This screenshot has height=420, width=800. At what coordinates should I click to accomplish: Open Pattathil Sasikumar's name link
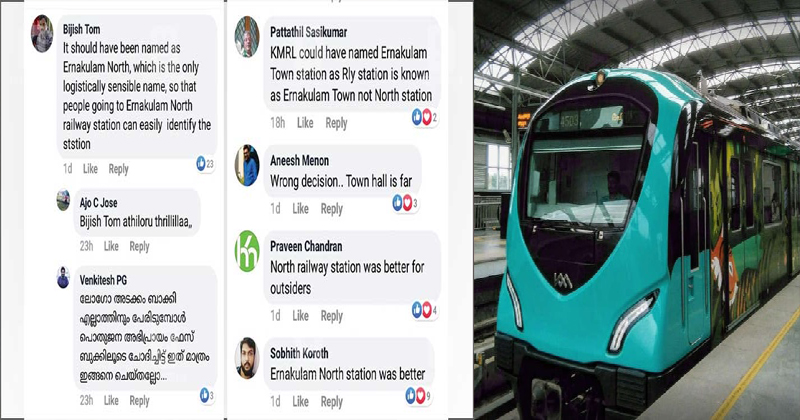tap(308, 32)
